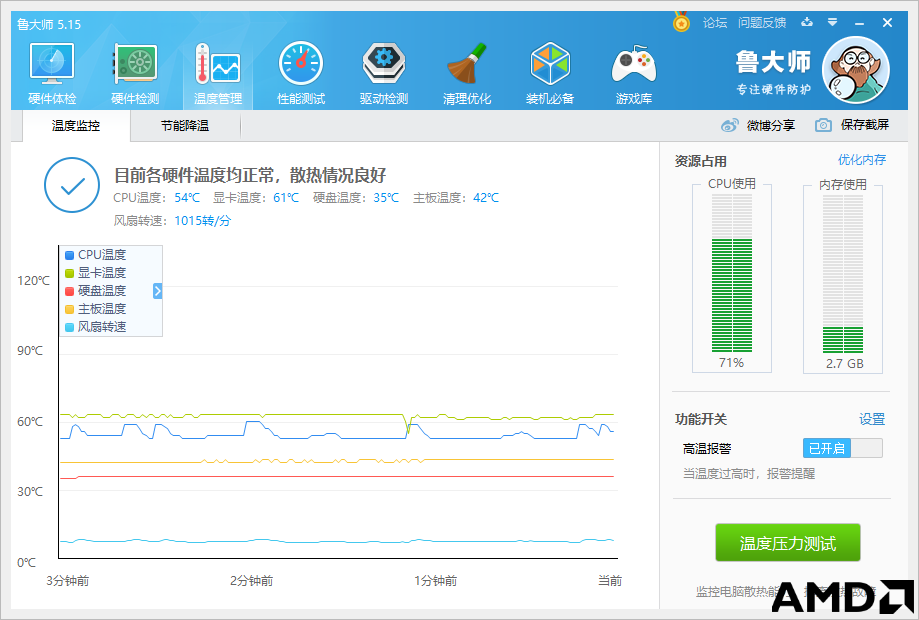Toggle 主板温度 legend series
The height and width of the screenshot is (620, 919).
click(x=96, y=309)
